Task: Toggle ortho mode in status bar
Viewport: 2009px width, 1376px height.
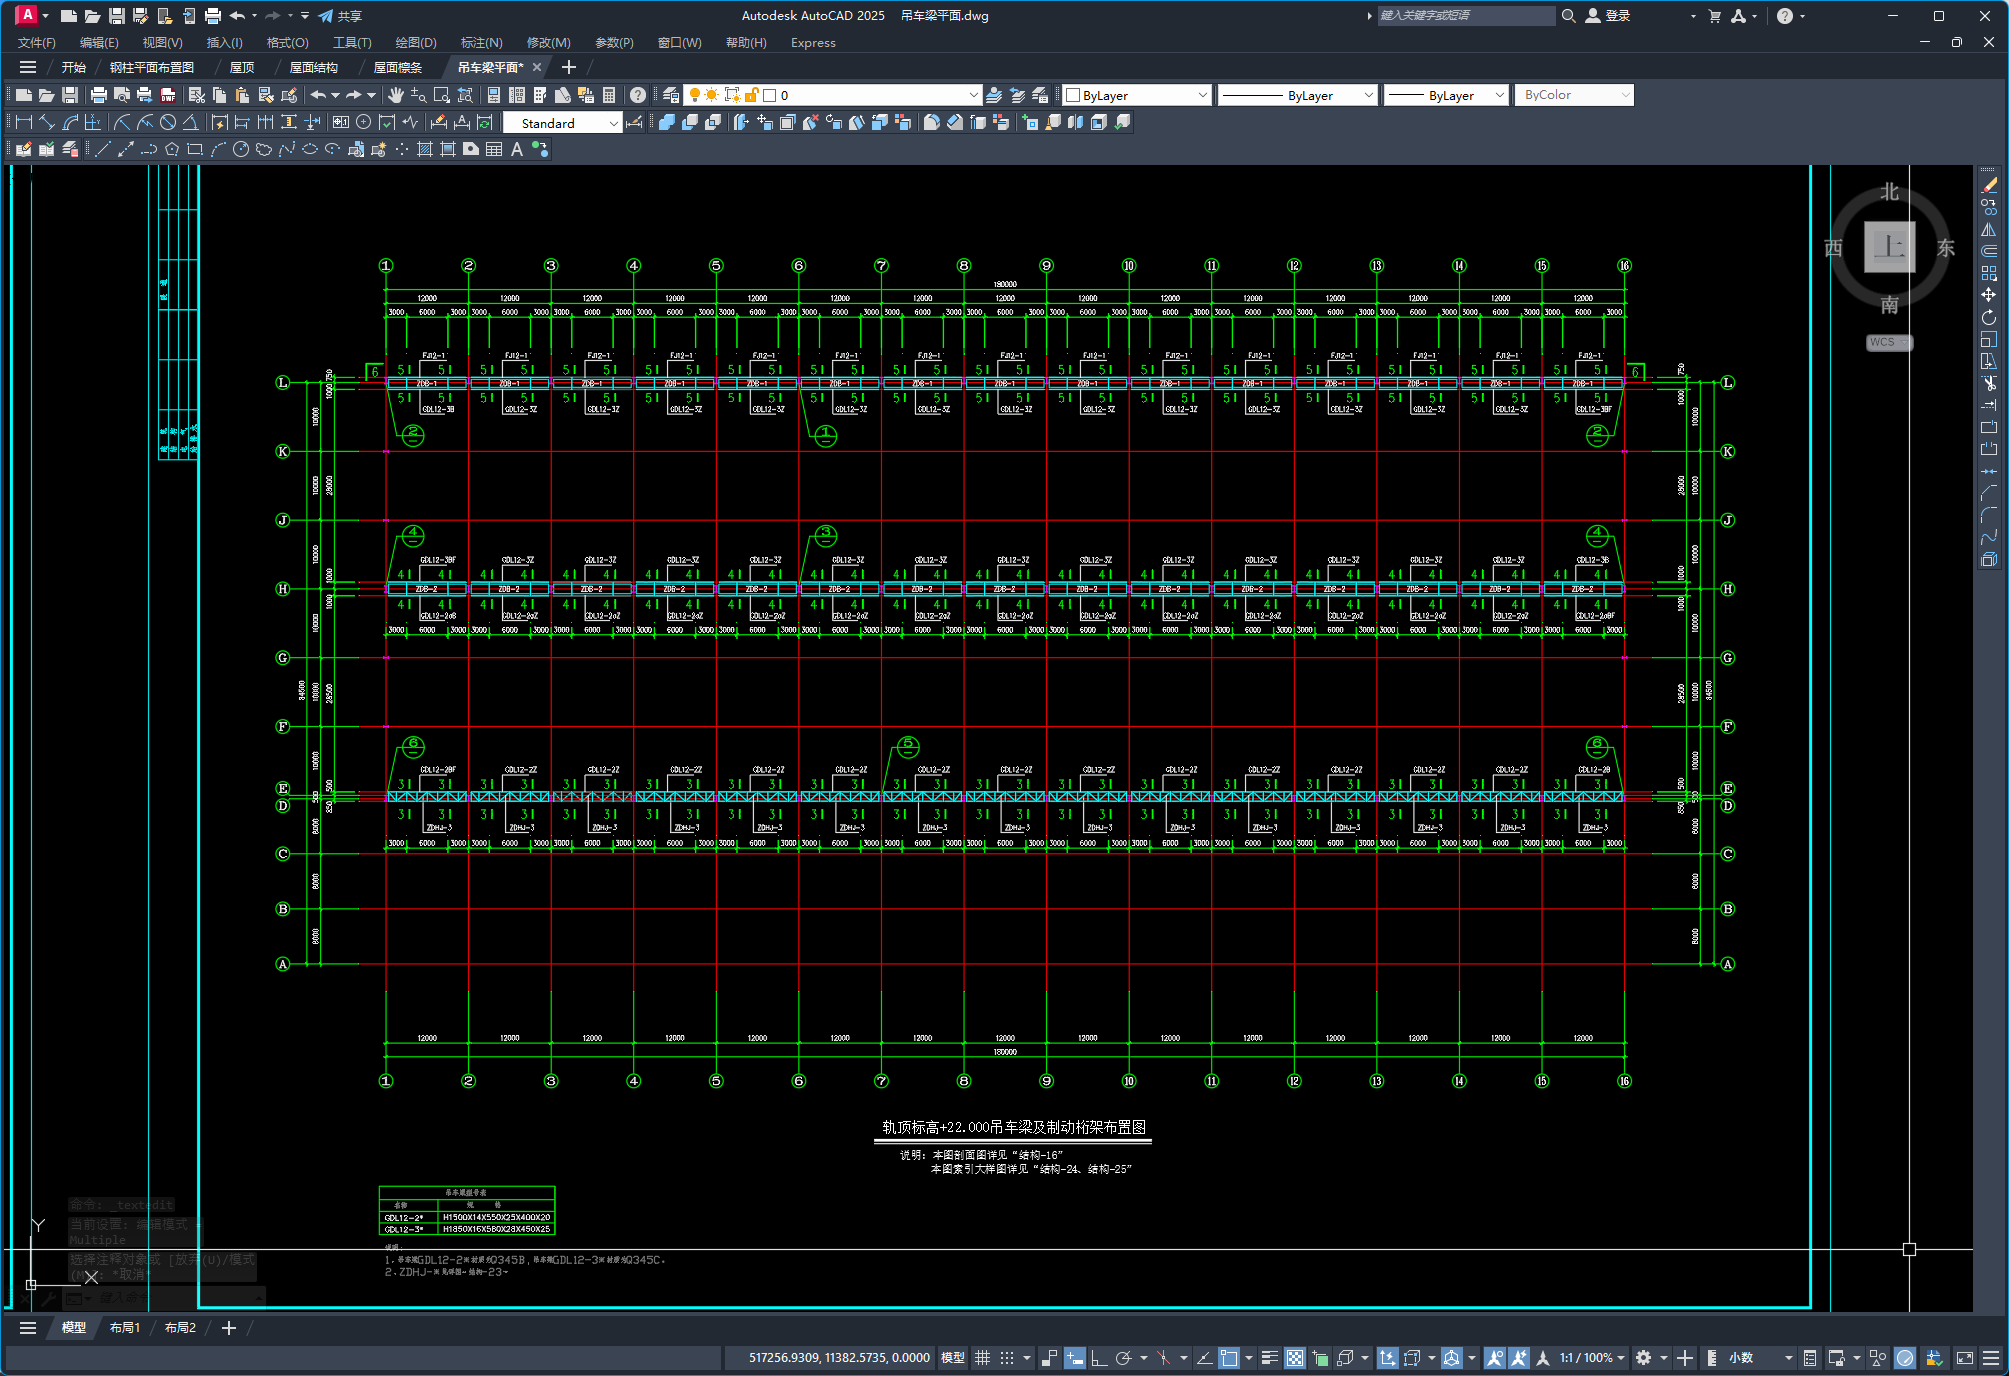Action: [1098, 1357]
